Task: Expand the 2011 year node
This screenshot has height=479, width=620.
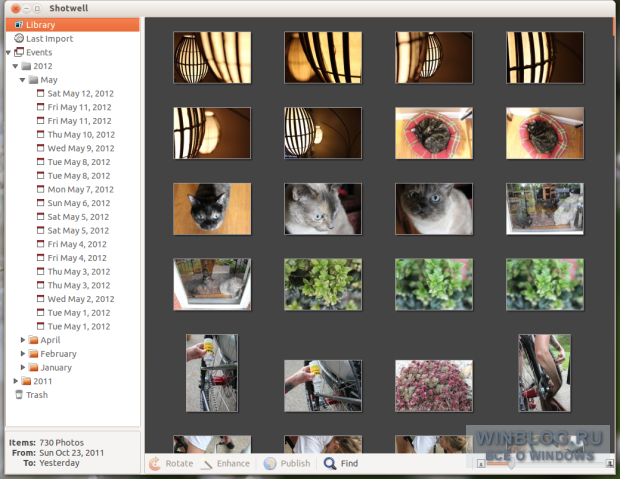Action: [x=16, y=381]
